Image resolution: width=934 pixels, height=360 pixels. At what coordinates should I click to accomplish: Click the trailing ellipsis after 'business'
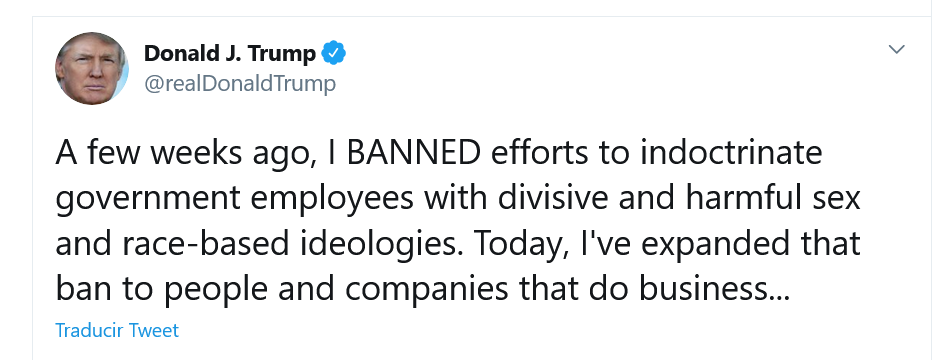(779, 297)
